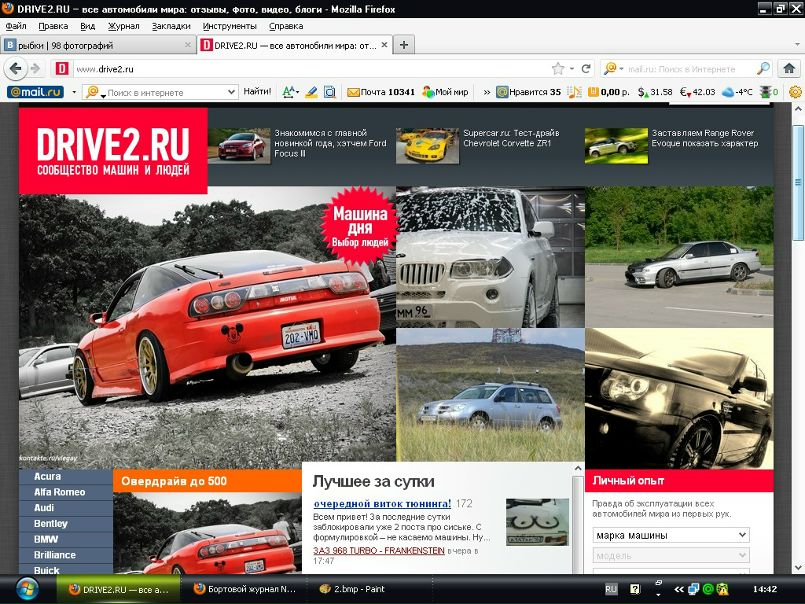The image size is (805, 604).
Task: Click the DRIVE2.RU red logo
Action: pyautogui.click(x=113, y=150)
